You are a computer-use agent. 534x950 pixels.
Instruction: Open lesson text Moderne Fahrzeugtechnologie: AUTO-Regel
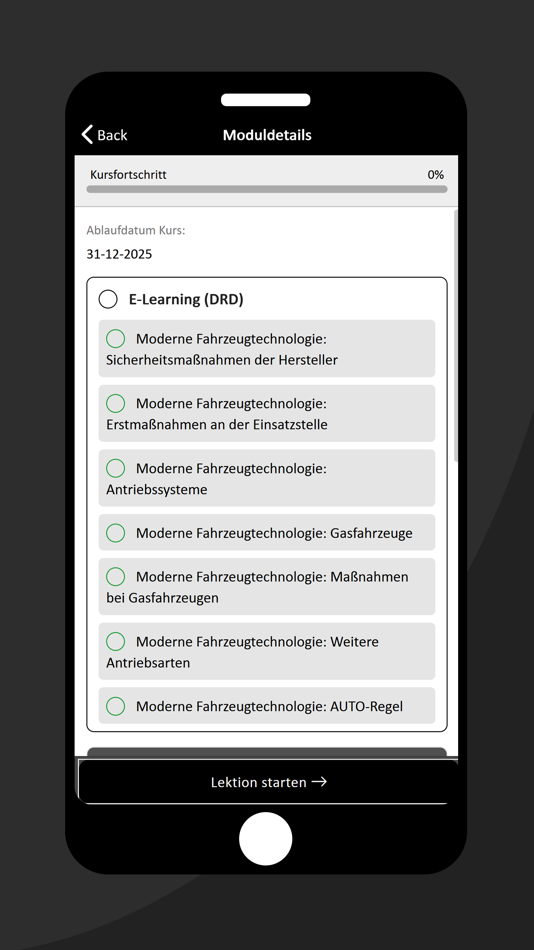tap(269, 706)
